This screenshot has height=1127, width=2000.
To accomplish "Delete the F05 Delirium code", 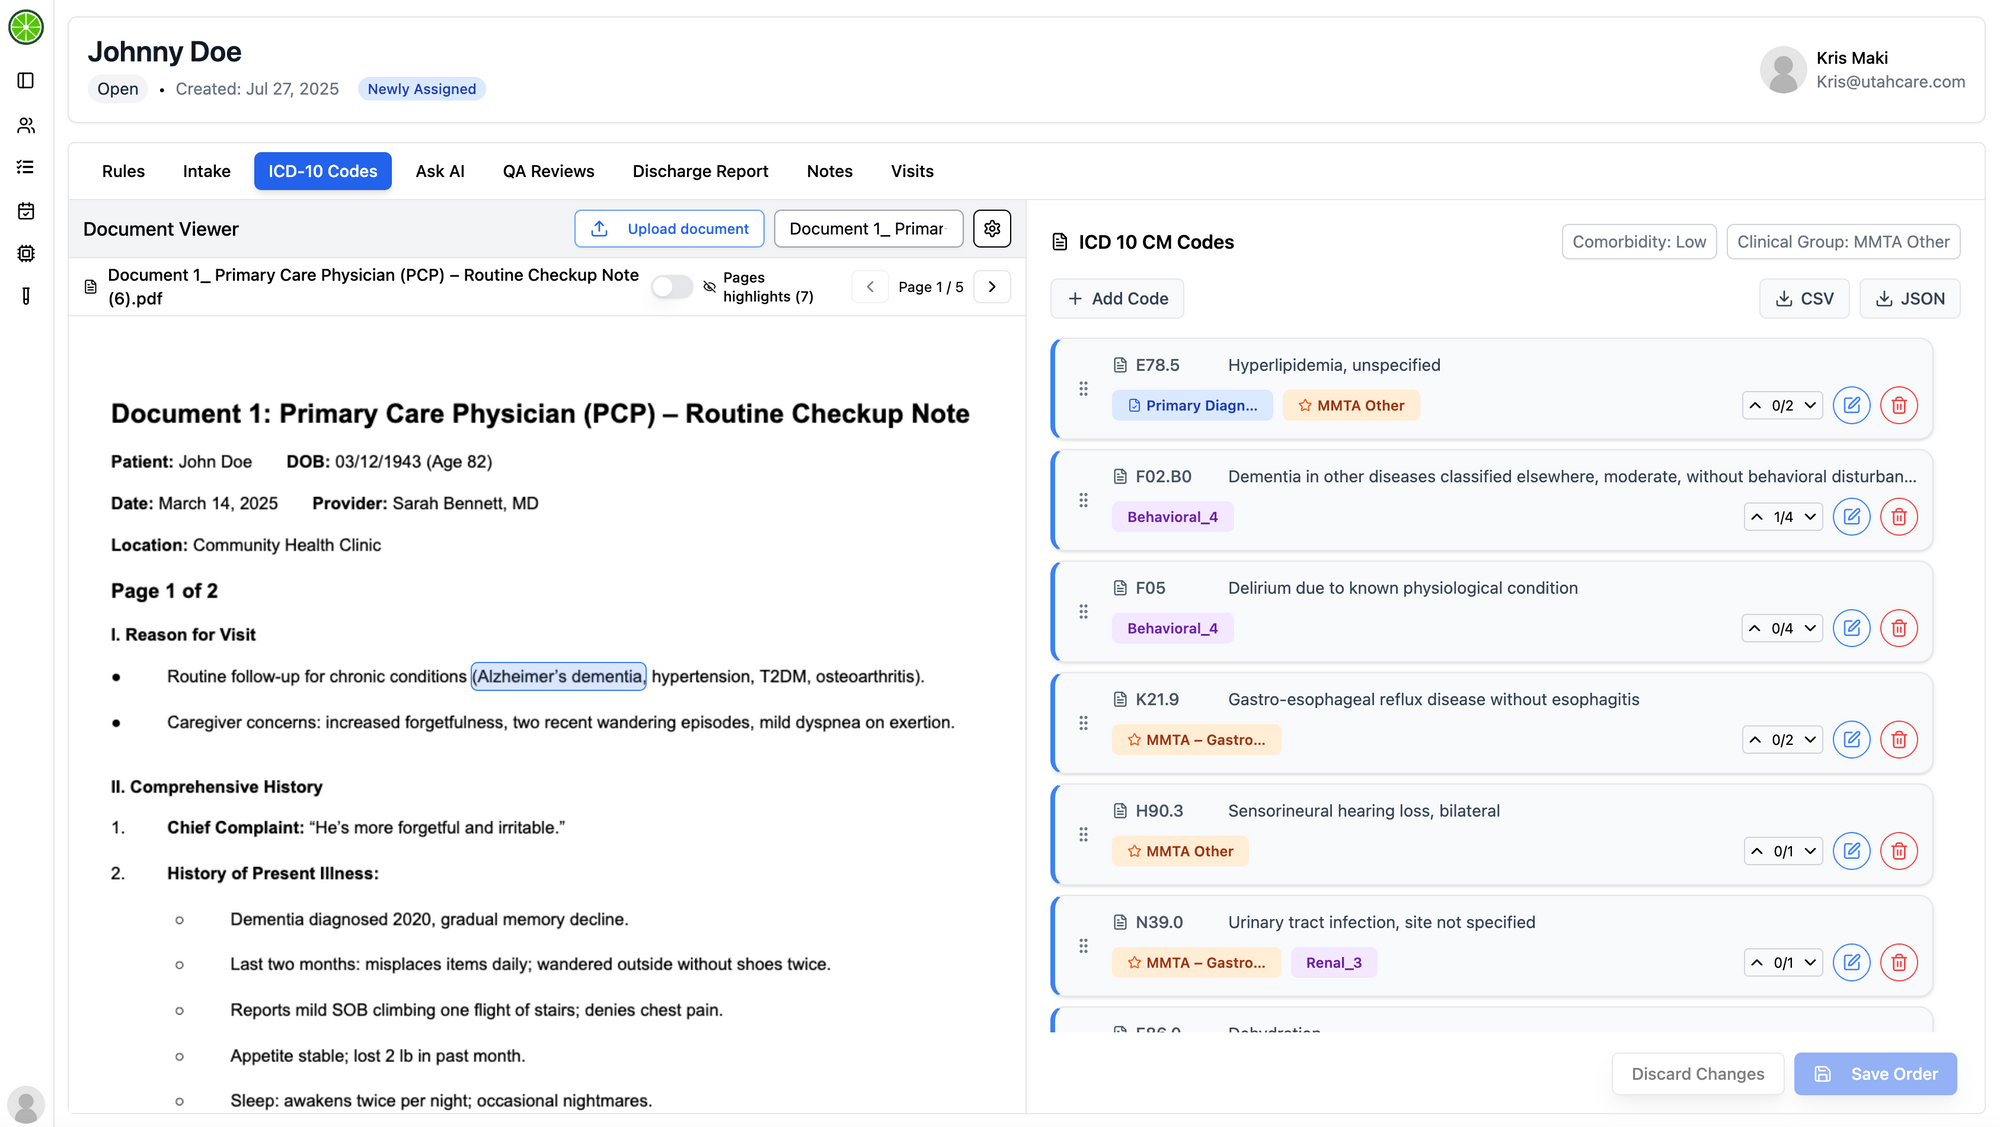I will (1898, 628).
